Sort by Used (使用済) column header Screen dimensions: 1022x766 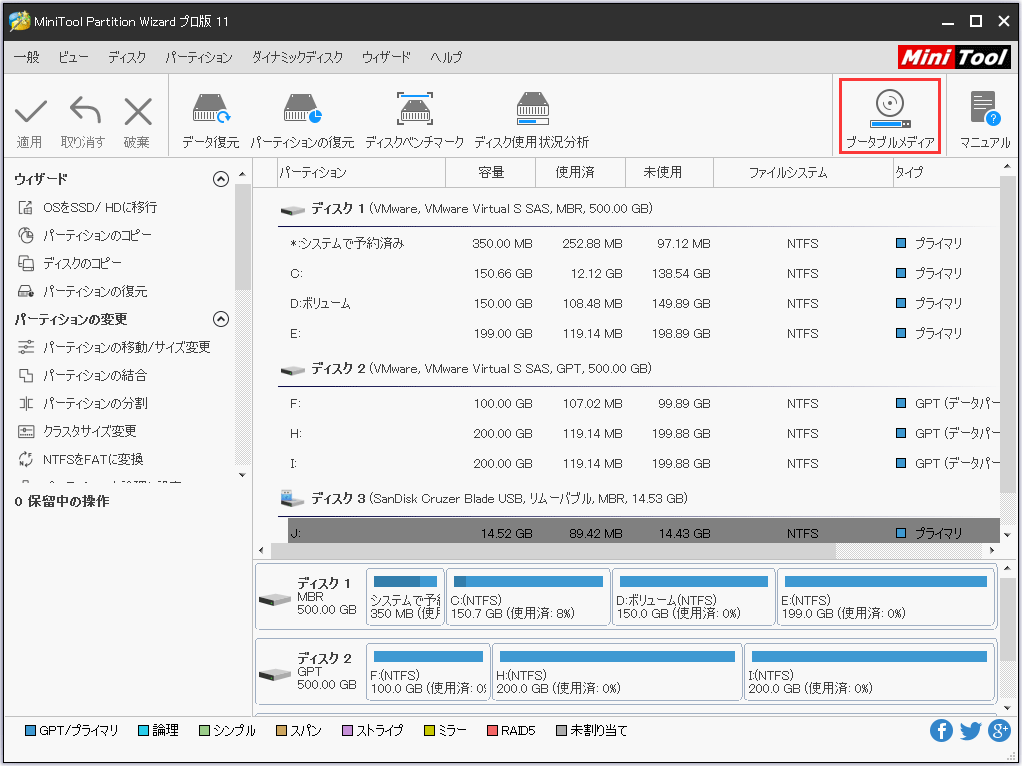click(x=581, y=173)
